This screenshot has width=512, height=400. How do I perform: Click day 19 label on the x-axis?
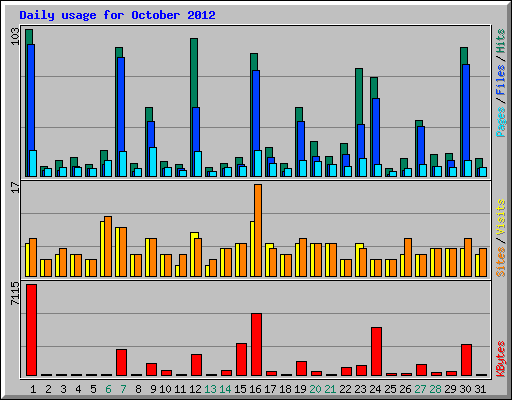point(300,389)
